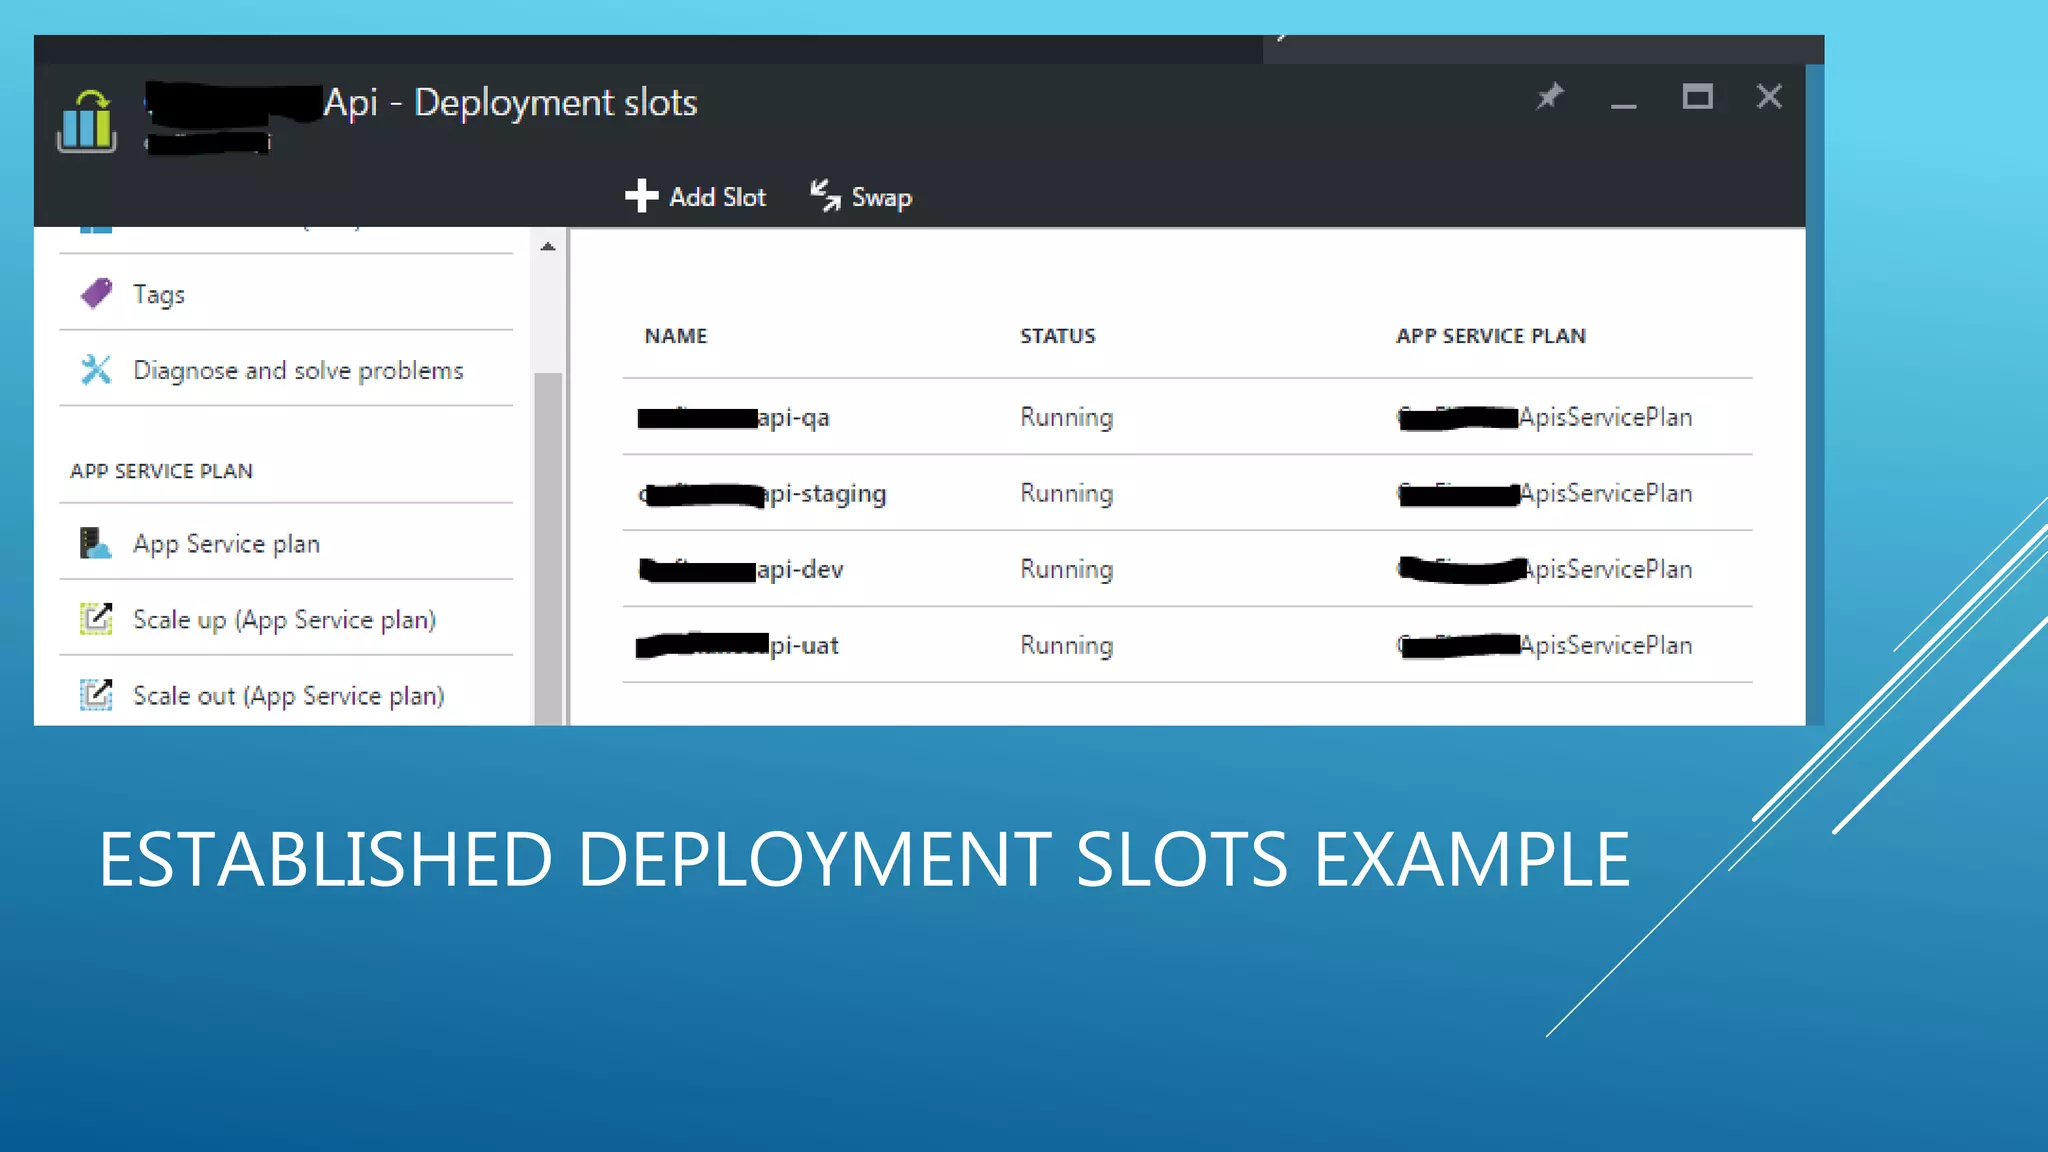Click Running status of api-qa
Viewport: 2048px width, 1152px height.
[1066, 417]
